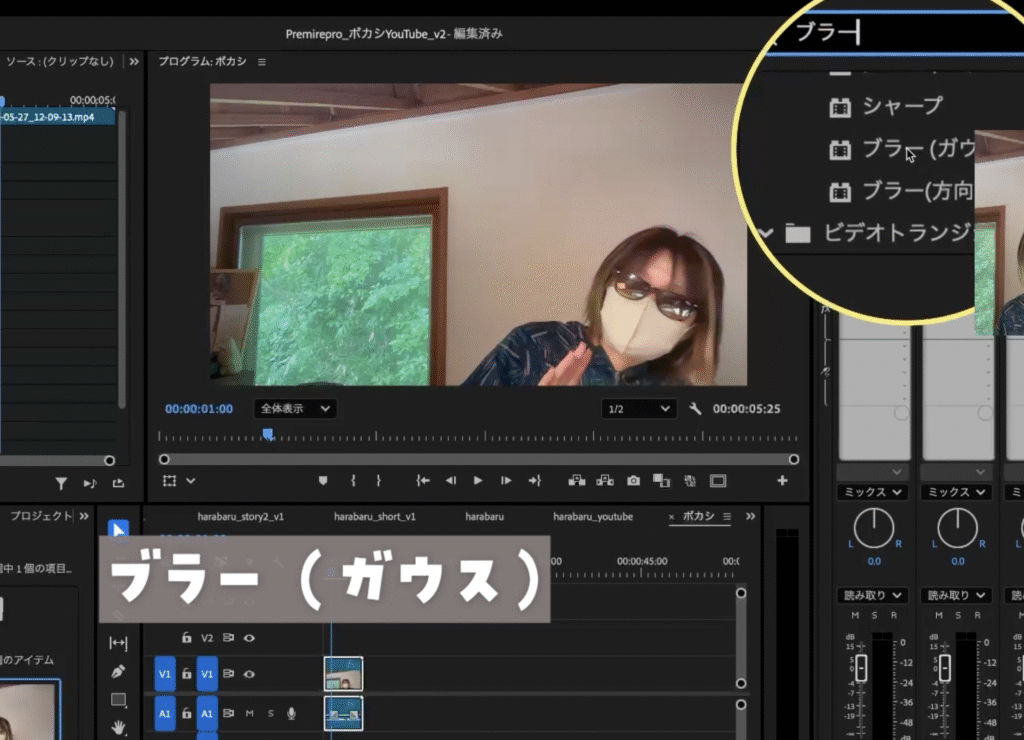Viewport: 1024px width, 740px height.
Task: Open the second ミックス dropdown
Action: pyautogui.click(x=957, y=492)
